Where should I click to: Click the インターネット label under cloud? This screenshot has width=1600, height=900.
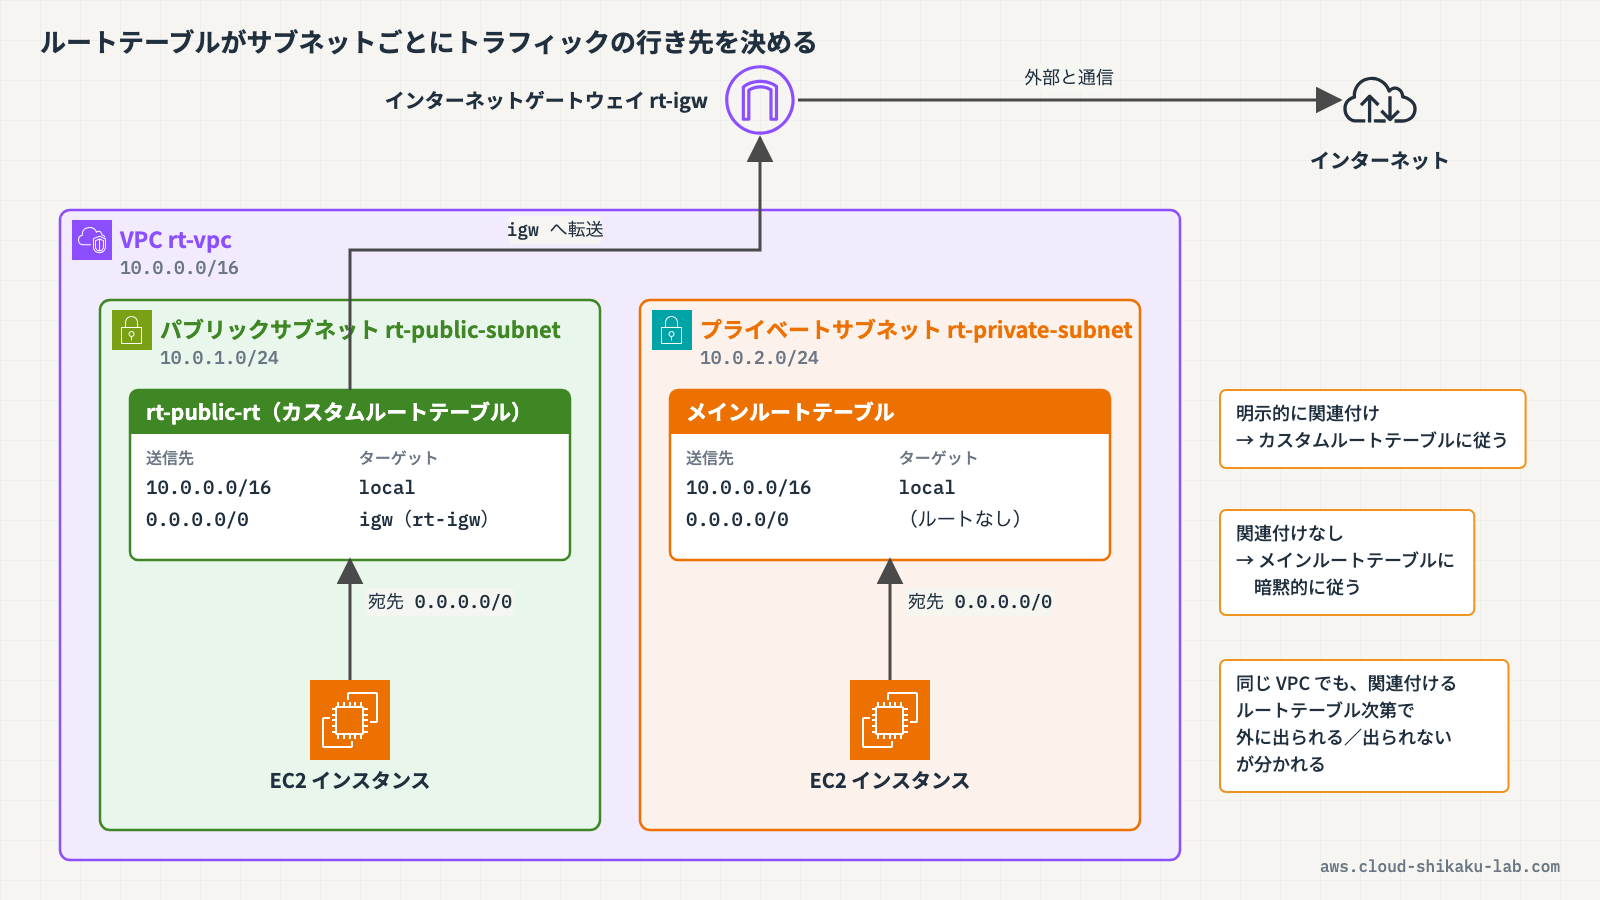point(1380,160)
